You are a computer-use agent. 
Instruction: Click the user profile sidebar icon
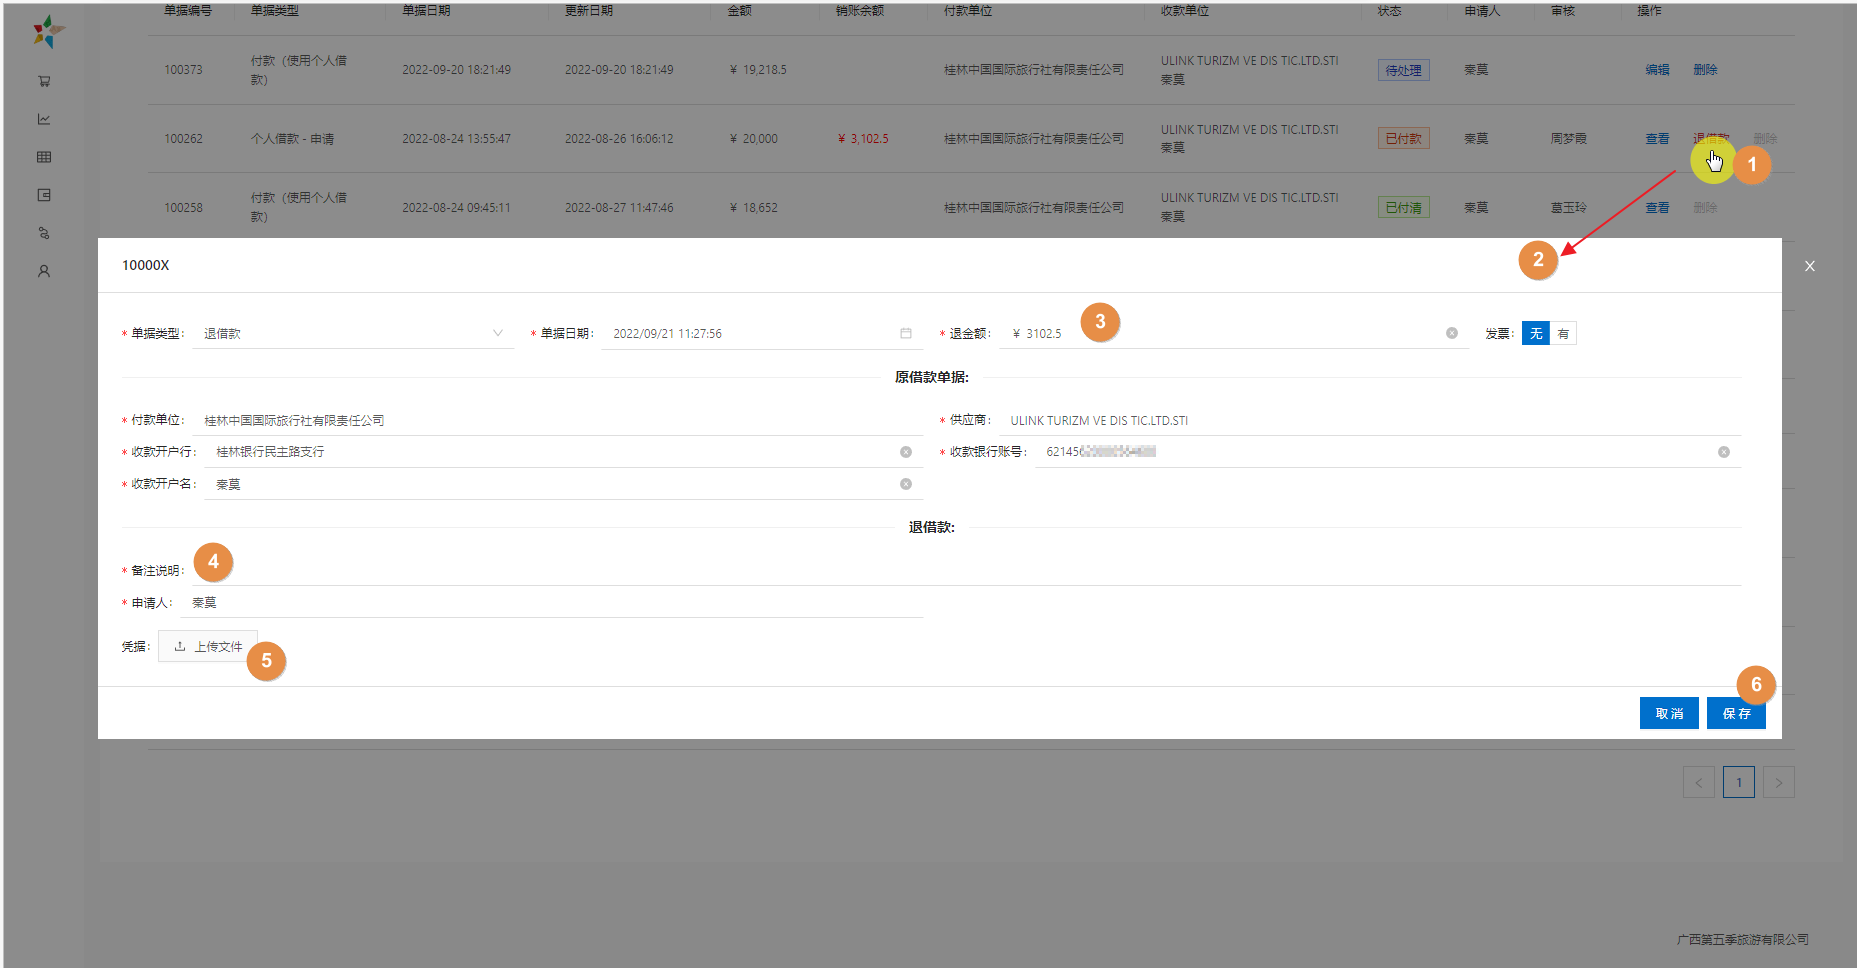tap(44, 271)
